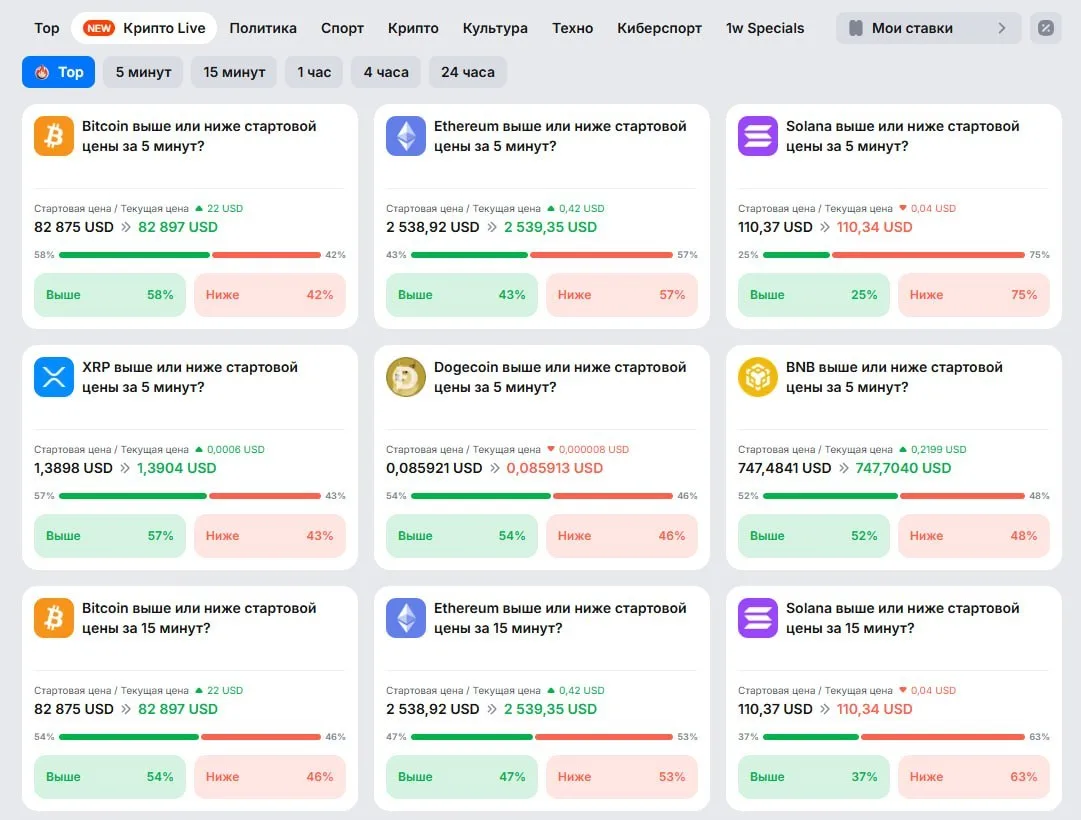Viewport: 1081px width, 820px height.
Task: Click the Ethereum icon on the 5-minute card
Action: (x=406, y=136)
